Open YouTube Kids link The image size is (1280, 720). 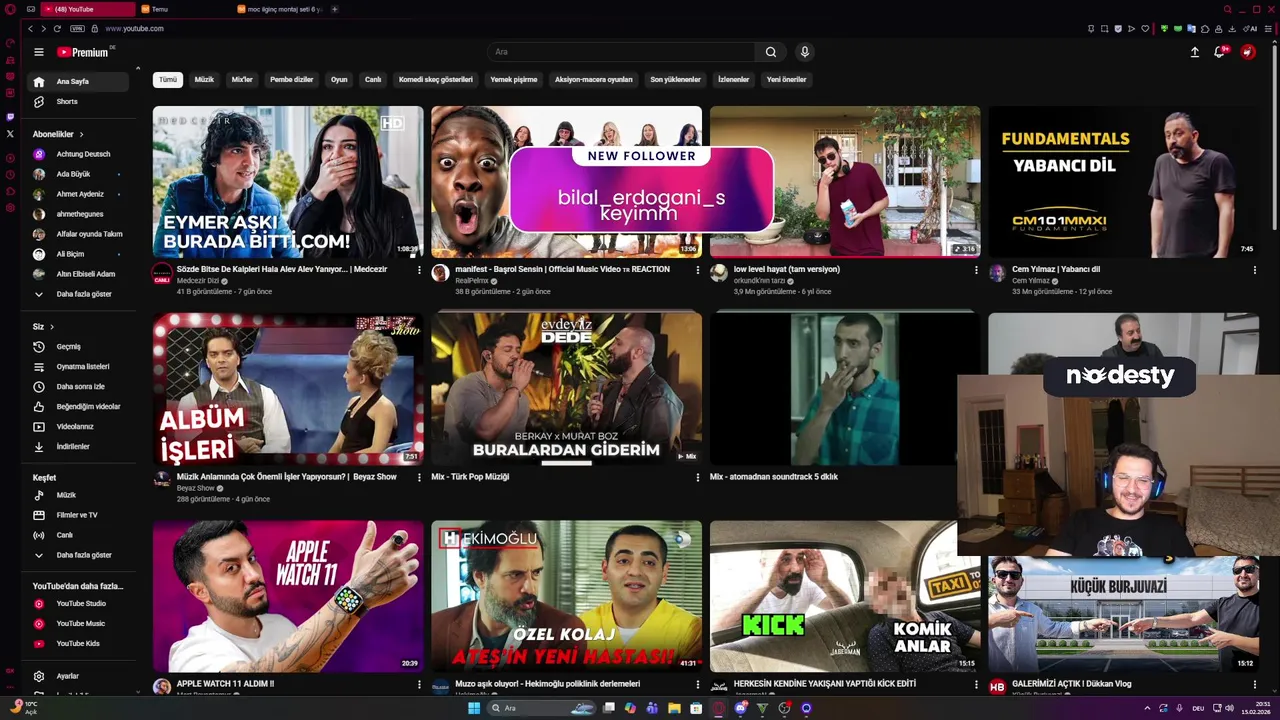pyautogui.click(x=80, y=644)
